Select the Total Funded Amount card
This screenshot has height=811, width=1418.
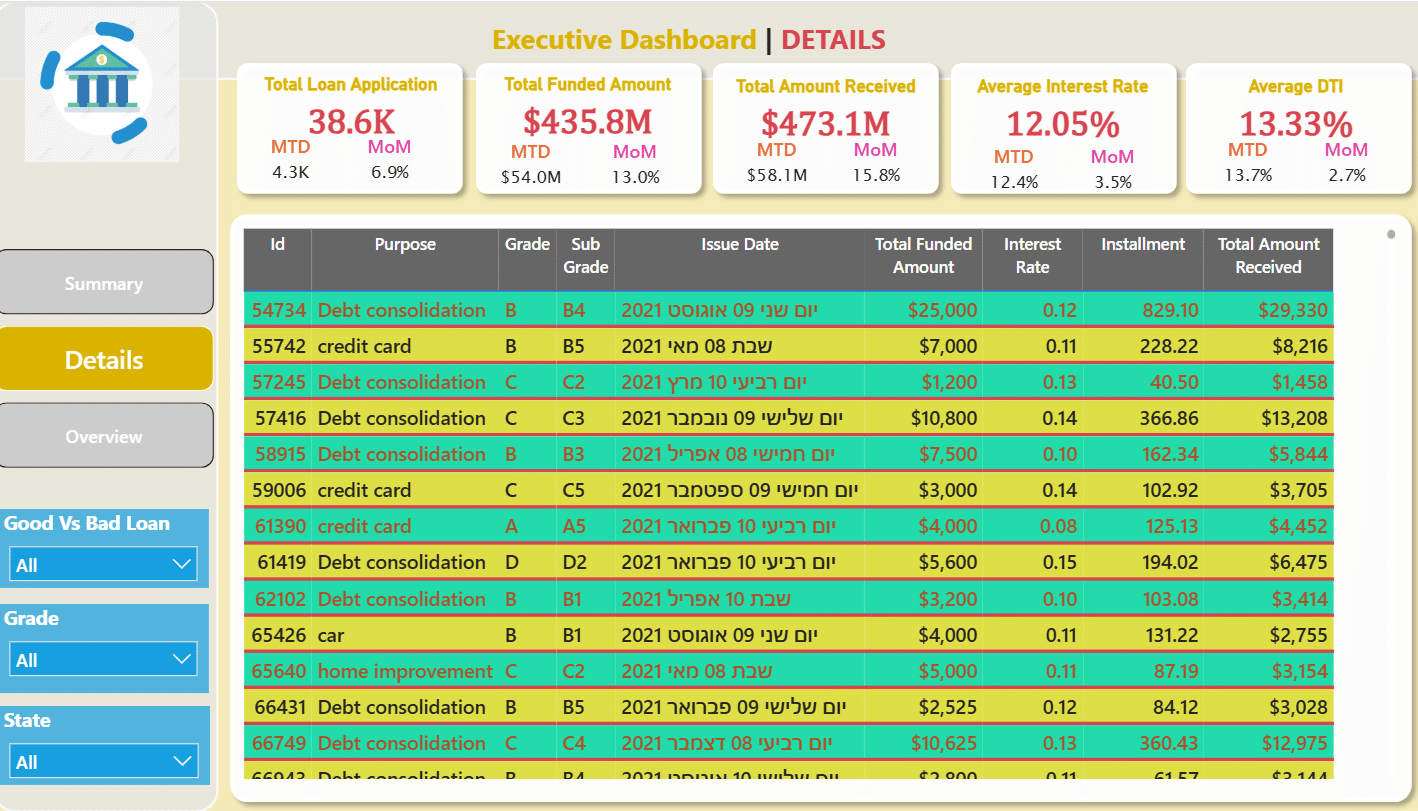tap(588, 129)
